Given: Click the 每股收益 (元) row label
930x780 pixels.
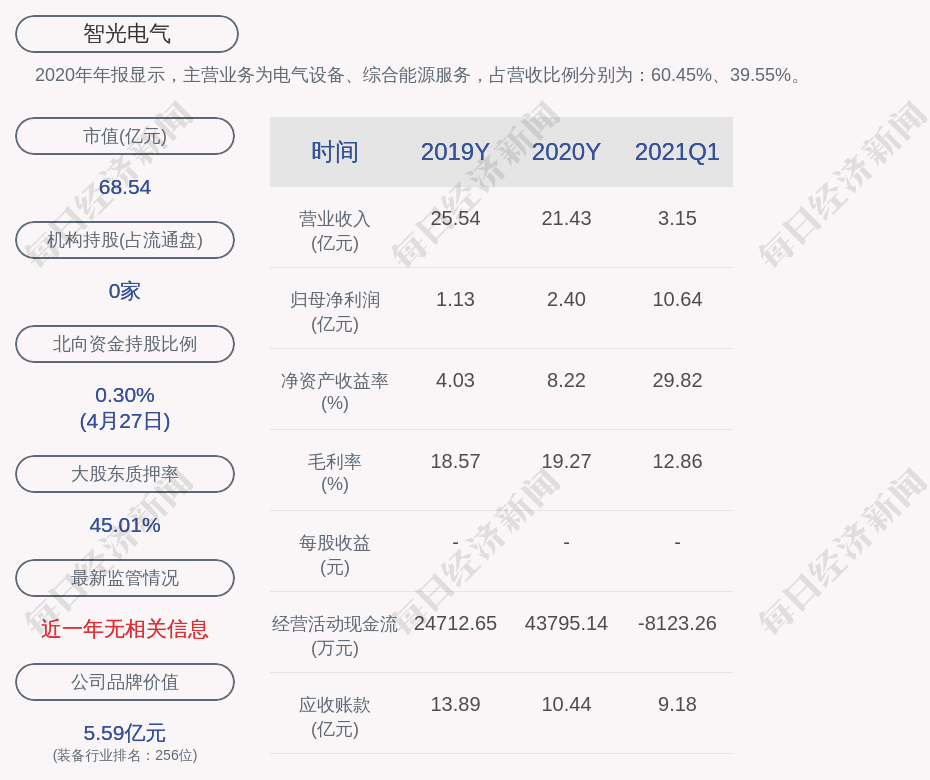Looking at the screenshot, I should coord(335,555).
